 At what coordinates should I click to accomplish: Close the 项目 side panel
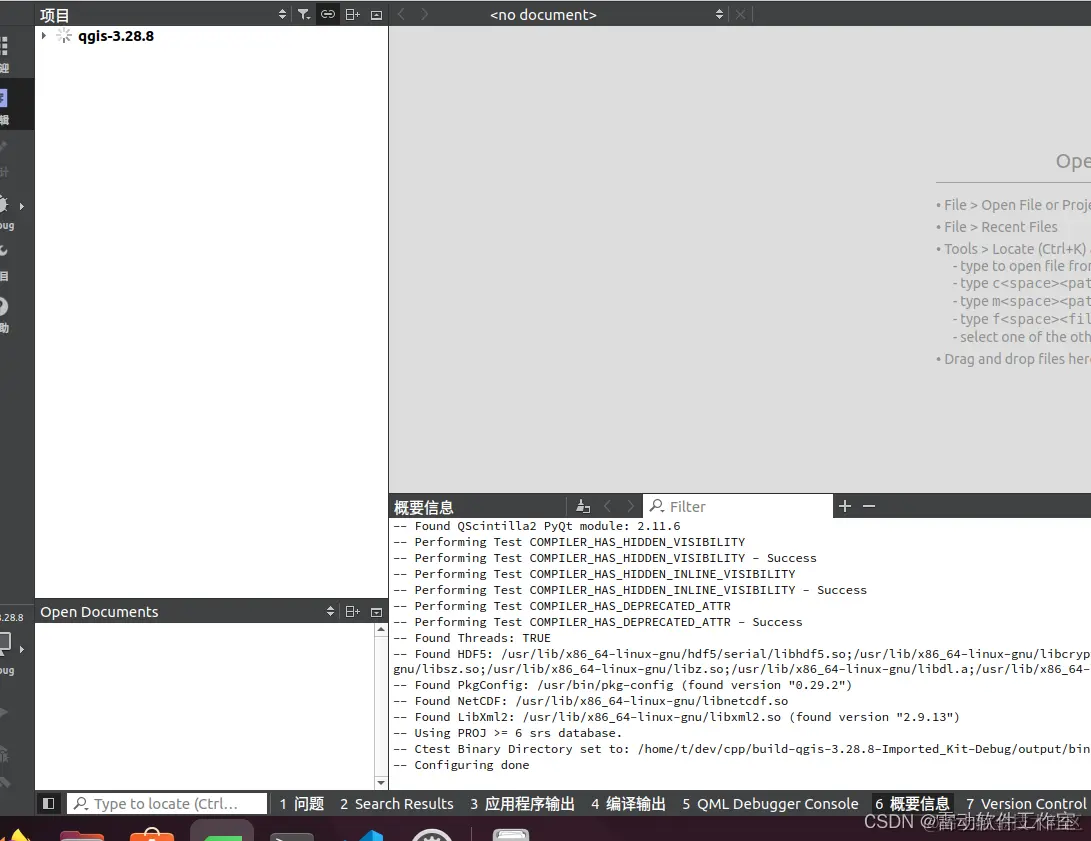click(376, 15)
